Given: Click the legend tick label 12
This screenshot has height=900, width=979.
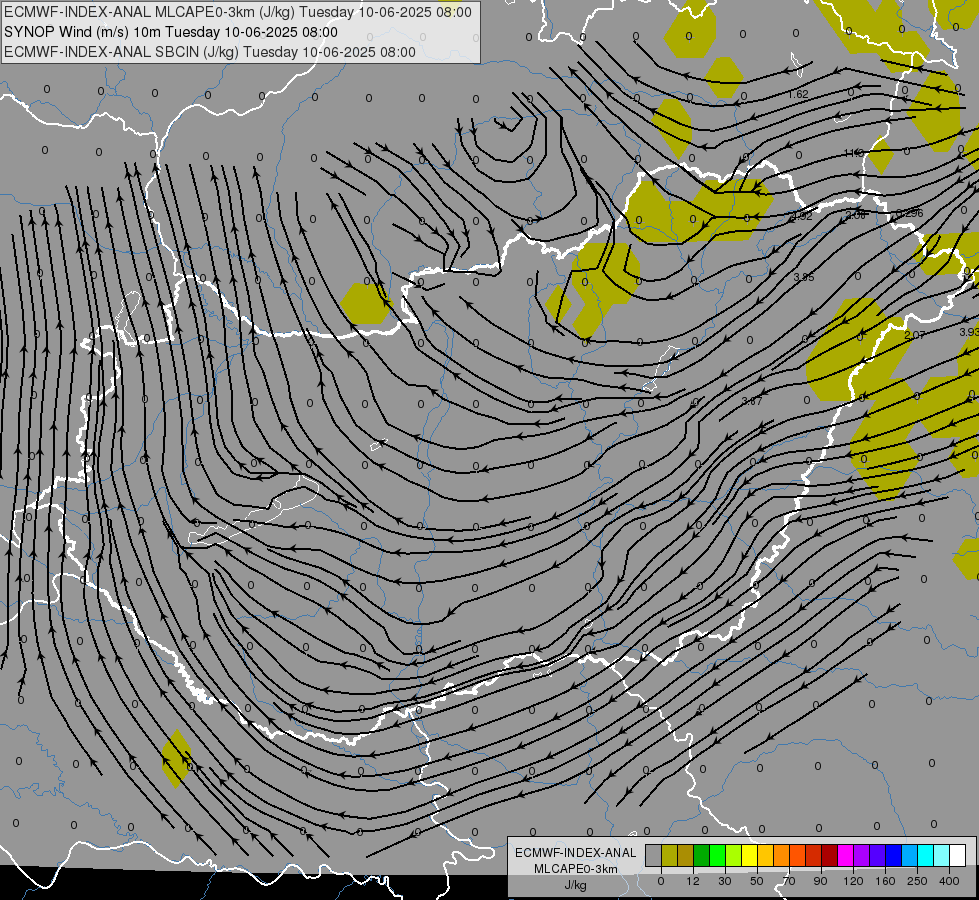Looking at the screenshot, I should click(693, 881).
